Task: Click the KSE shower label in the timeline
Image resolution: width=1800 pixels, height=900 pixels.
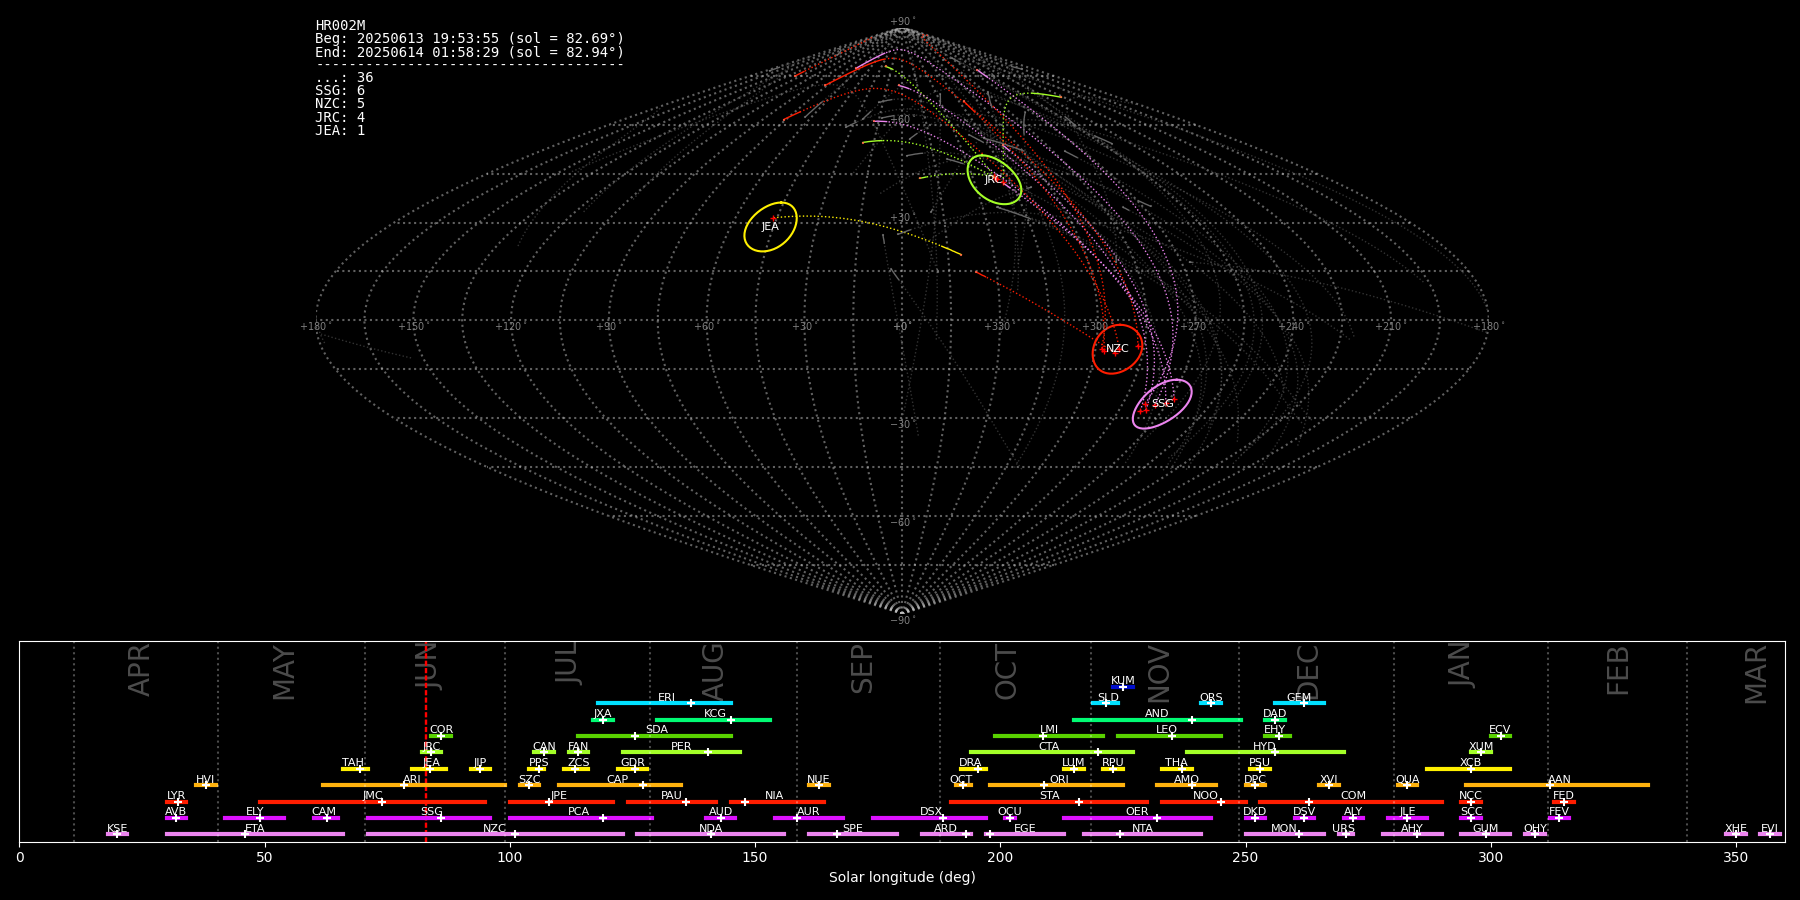Action: [x=117, y=829]
